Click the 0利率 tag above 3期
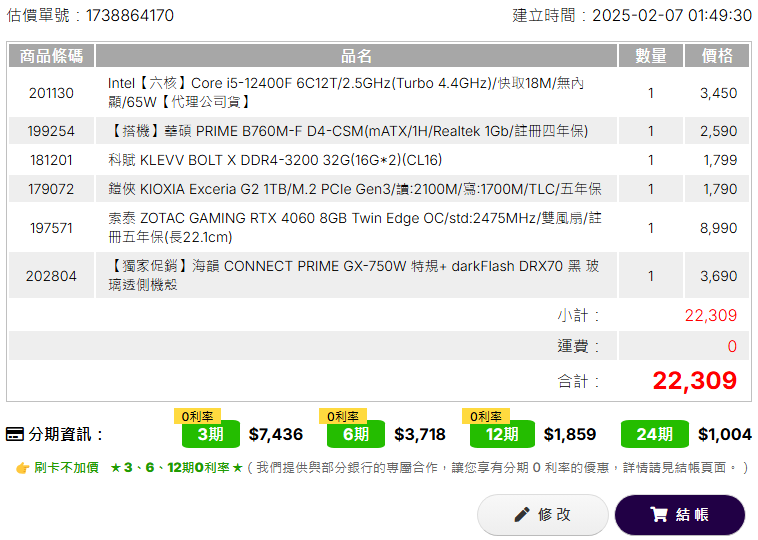The width and height of the screenshot is (758, 540). 197,416
